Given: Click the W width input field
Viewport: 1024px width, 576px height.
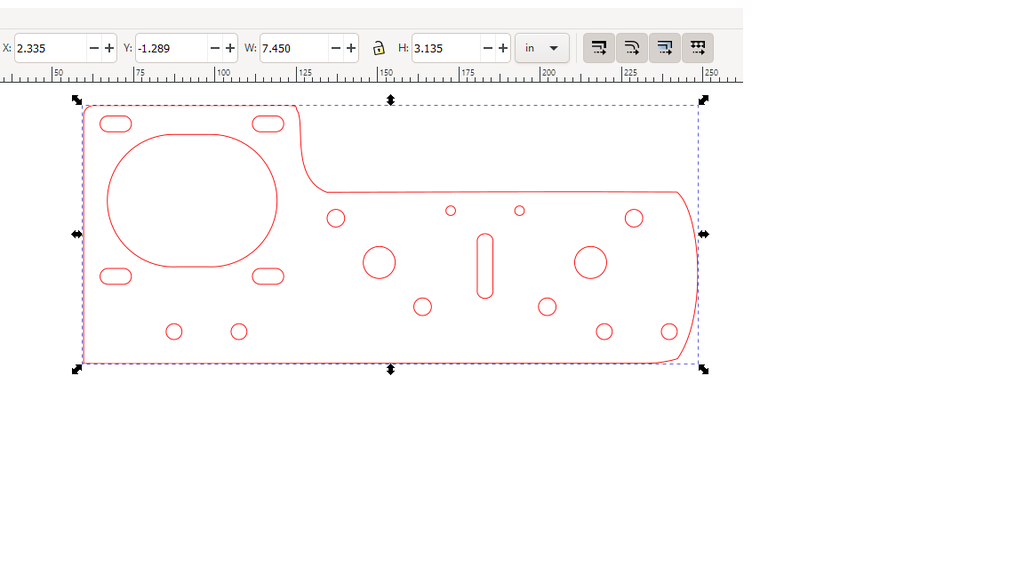Looking at the screenshot, I should coord(293,48).
